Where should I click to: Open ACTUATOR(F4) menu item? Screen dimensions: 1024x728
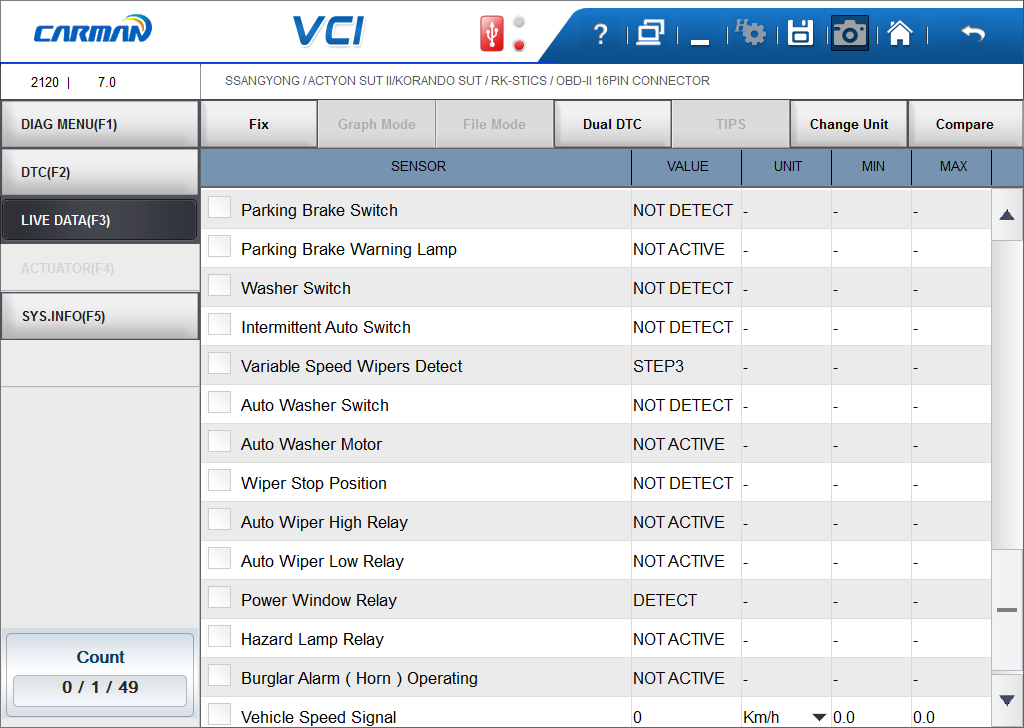coord(99,268)
